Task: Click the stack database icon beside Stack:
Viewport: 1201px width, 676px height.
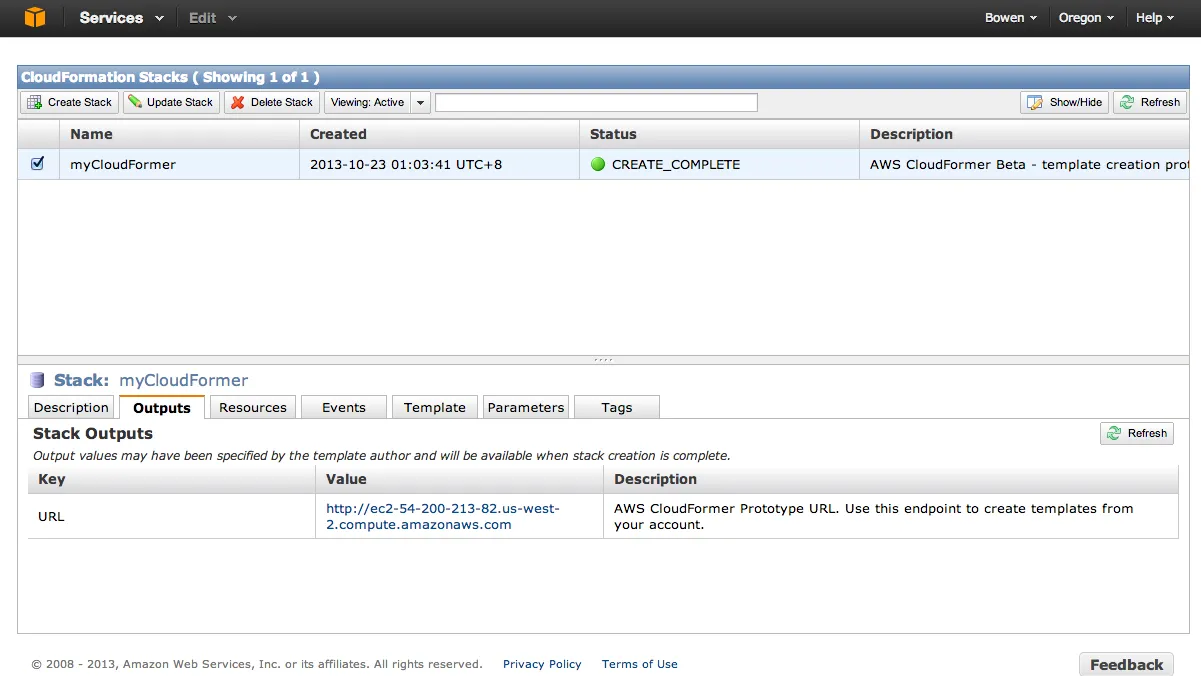Action: (38, 380)
